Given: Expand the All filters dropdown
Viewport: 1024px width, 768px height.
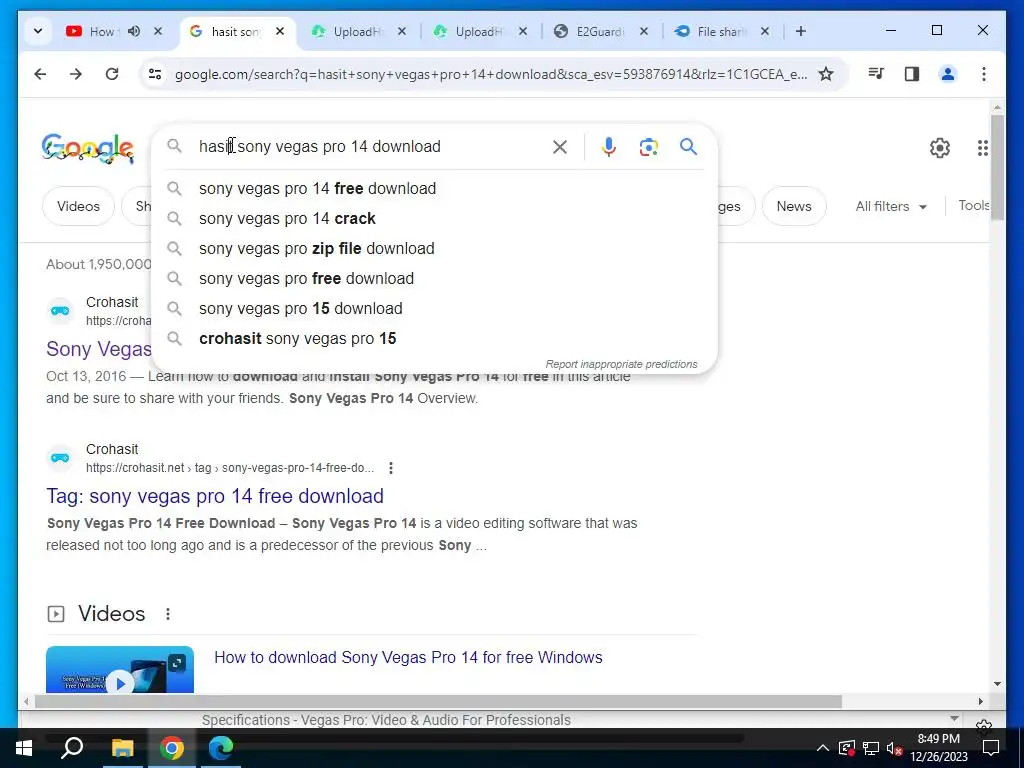Looking at the screenshot, I should 891,206.
